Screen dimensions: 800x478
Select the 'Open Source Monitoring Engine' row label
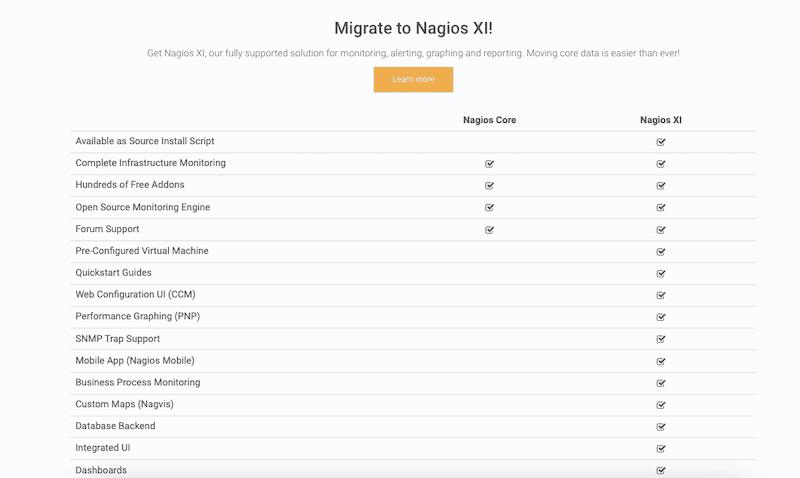143,207
